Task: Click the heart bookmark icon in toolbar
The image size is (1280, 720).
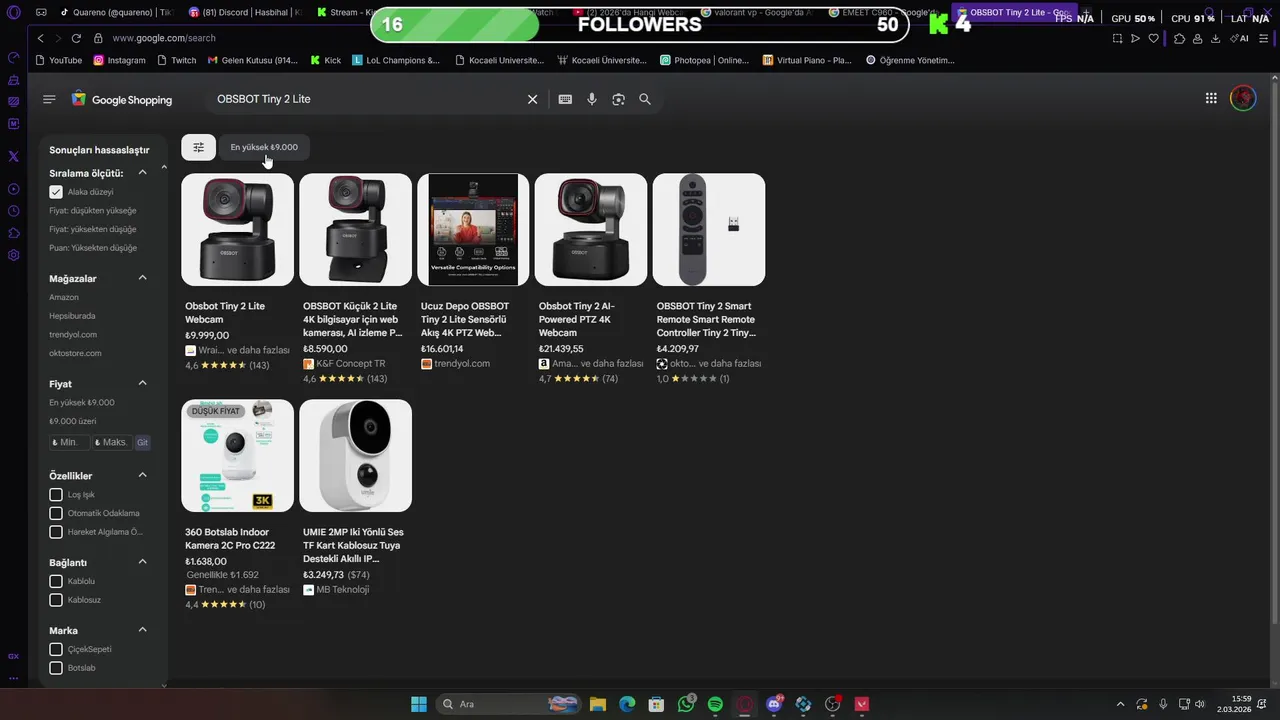Action: pos(1153,38)
